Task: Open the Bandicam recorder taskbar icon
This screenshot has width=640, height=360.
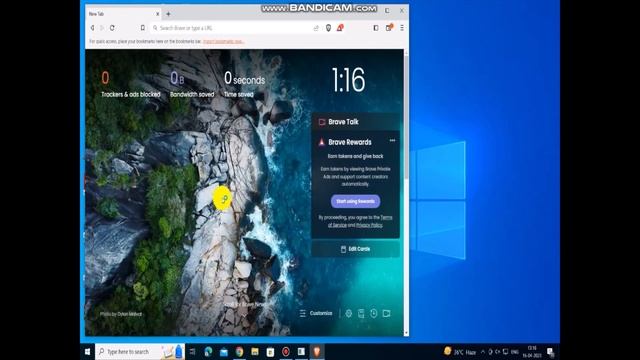Action: click(286, 351)
